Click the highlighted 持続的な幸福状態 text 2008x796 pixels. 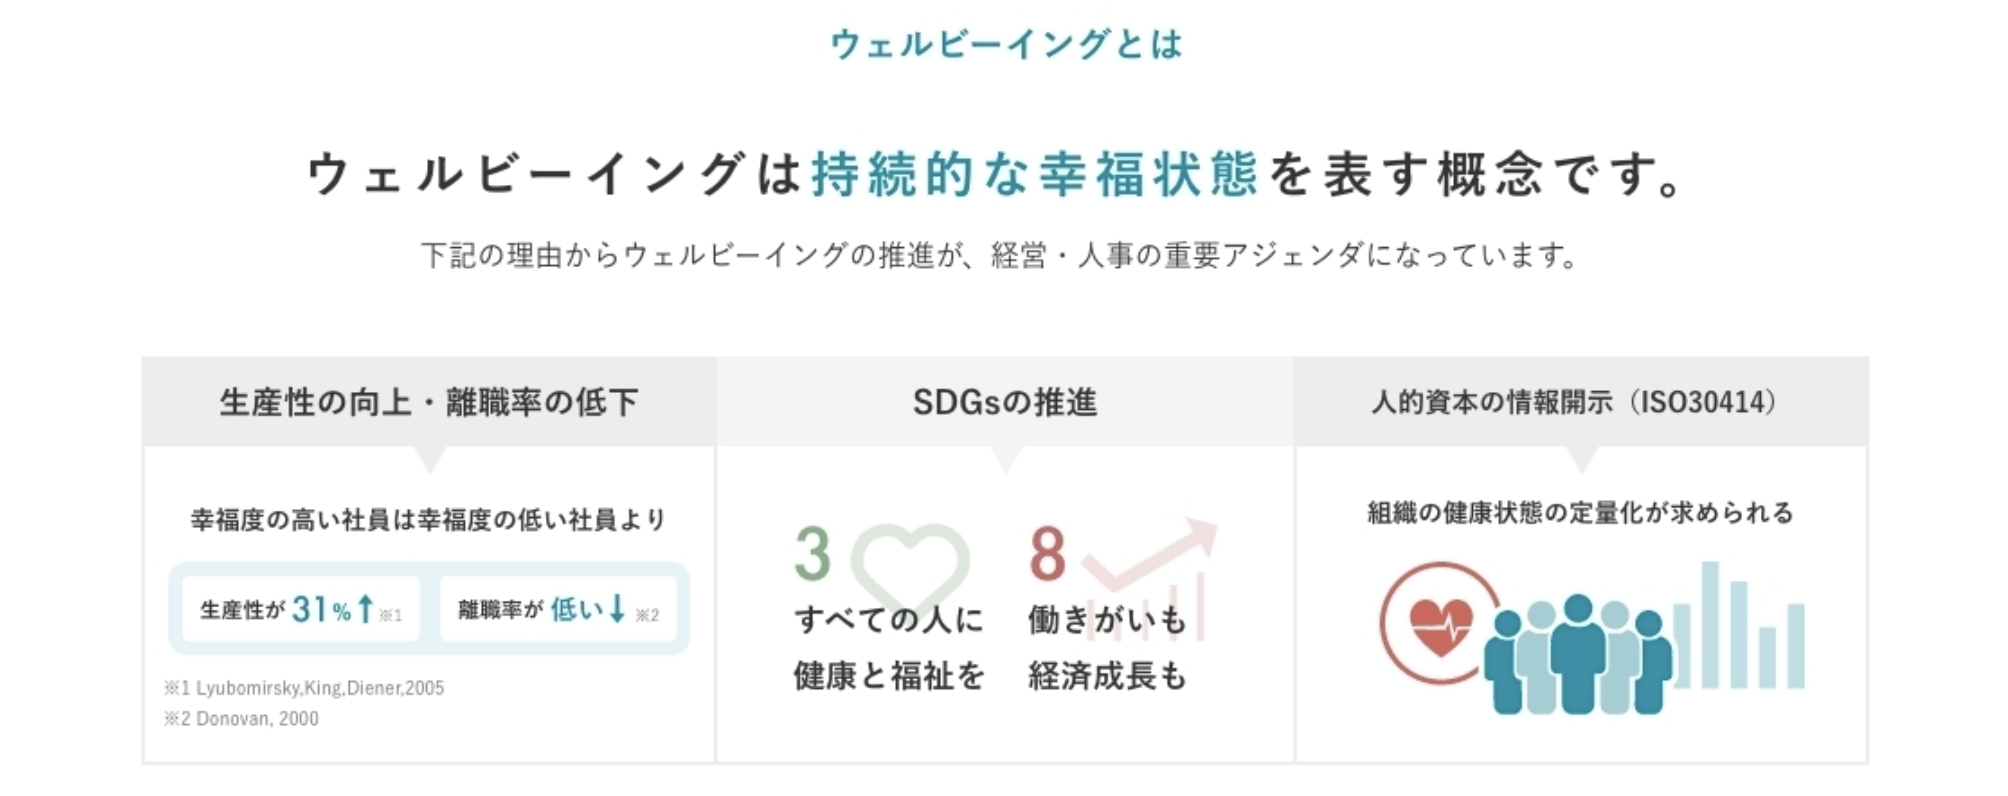click(1034, 174)
